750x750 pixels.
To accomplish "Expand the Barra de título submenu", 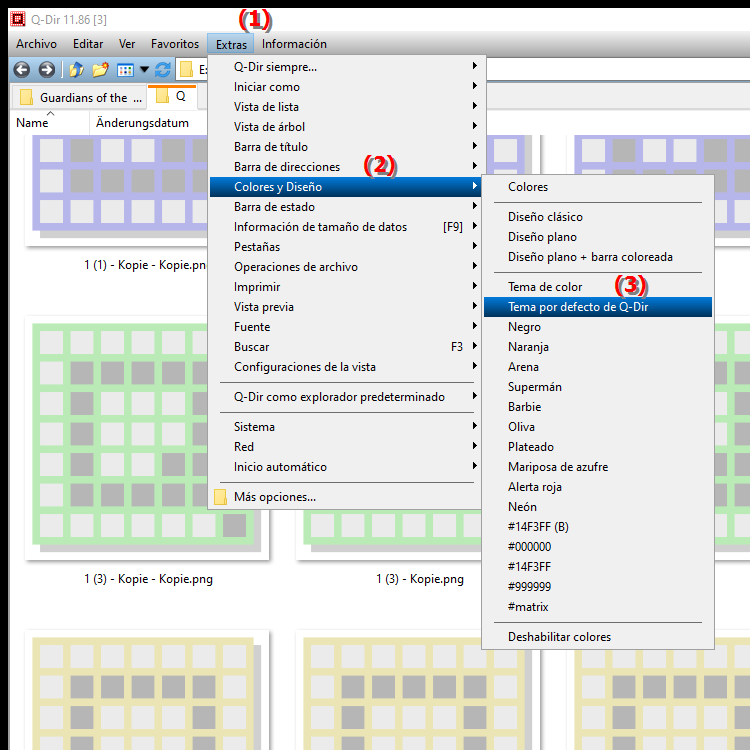I will [345, 147].
